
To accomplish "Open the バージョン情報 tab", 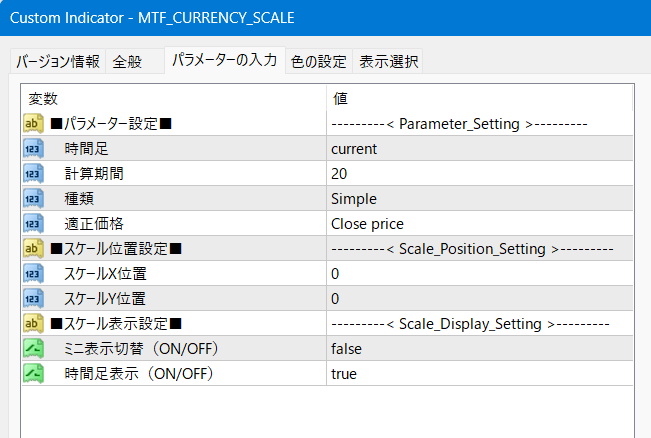I will pyautogui.click(x=58, y=61).
